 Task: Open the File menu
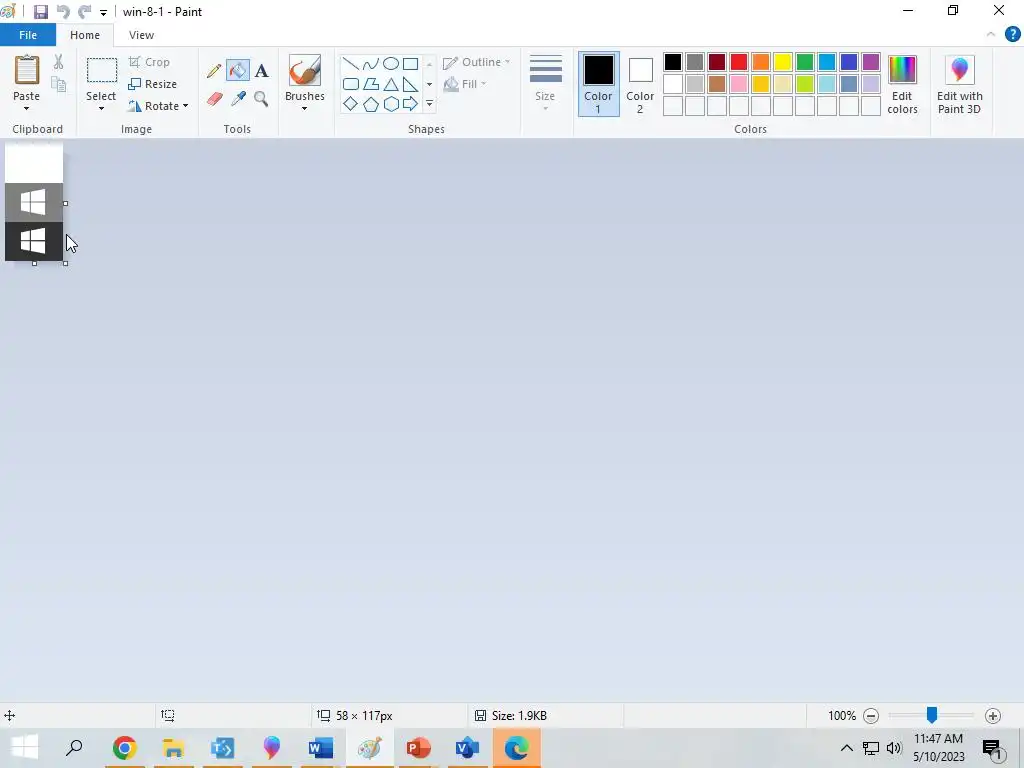28,35
